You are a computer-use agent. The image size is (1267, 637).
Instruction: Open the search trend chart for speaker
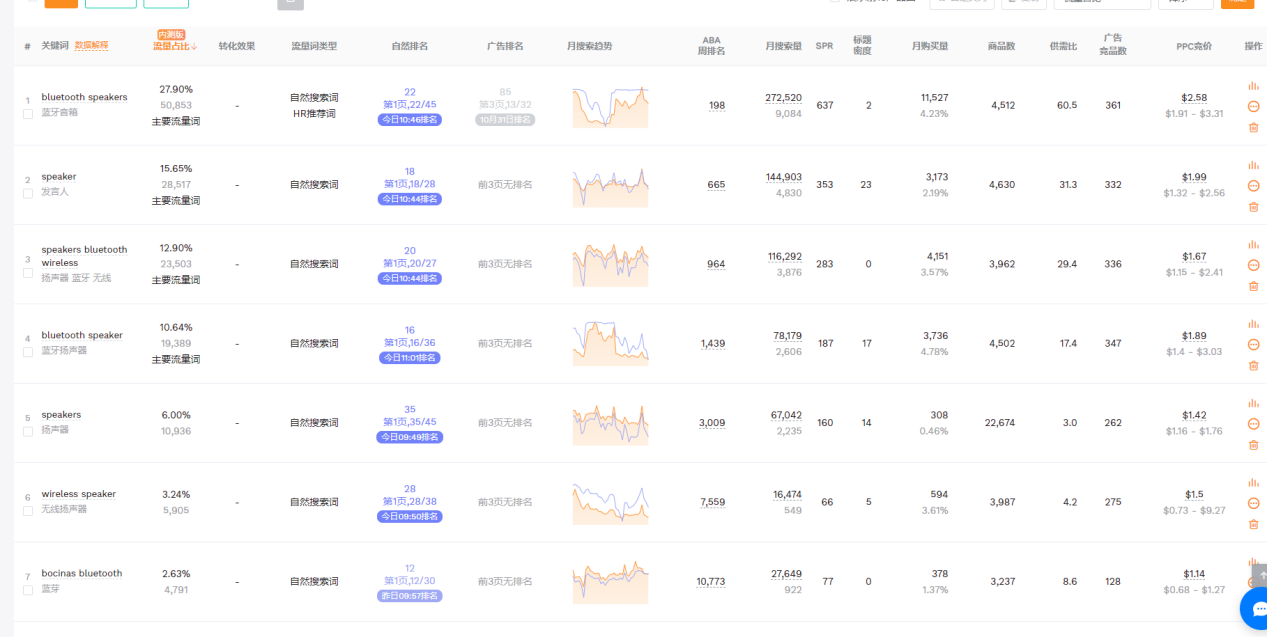pos(610,186)
